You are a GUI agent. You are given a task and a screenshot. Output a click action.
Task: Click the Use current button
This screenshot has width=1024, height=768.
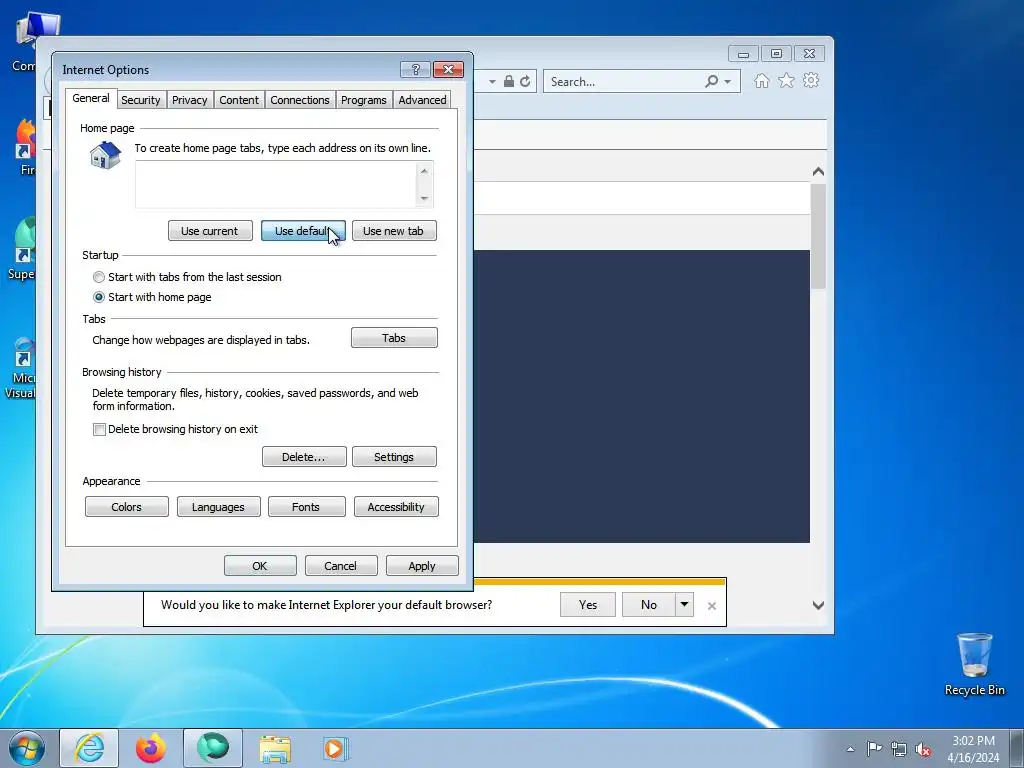[210, 231]
